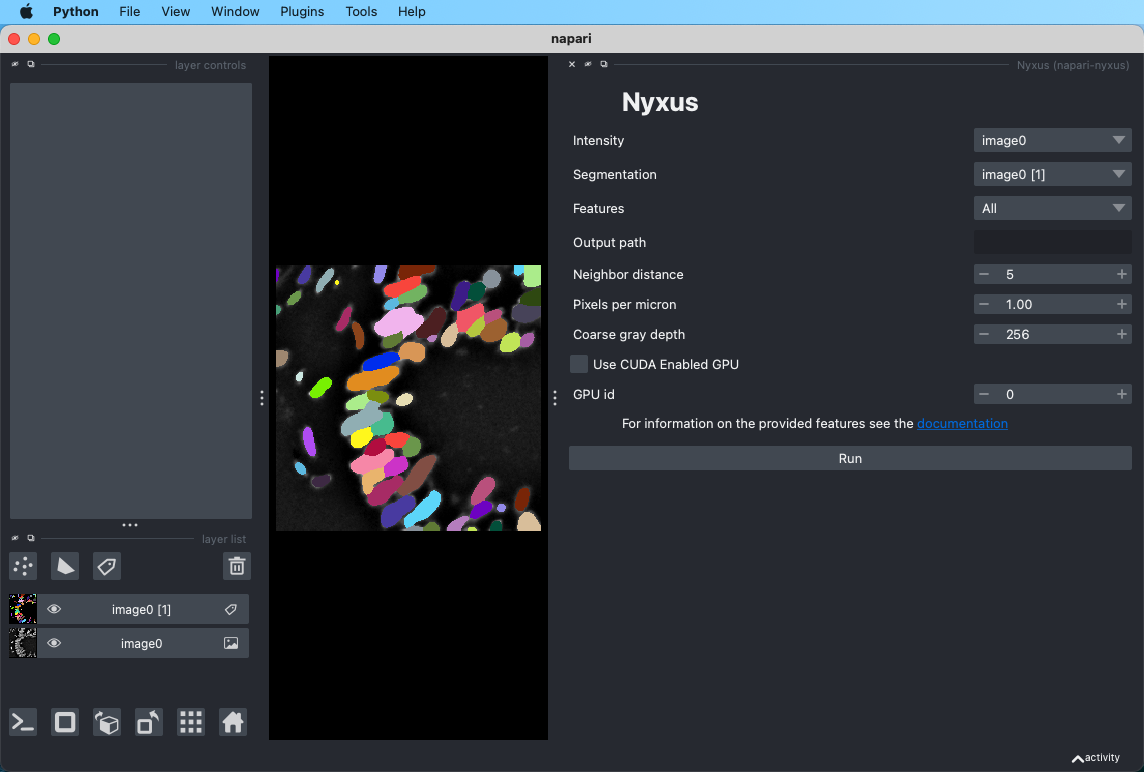This screenshot has width=1144, height=772.
Task: Create a new shapes layer
Action: click(x=65, y=566)
